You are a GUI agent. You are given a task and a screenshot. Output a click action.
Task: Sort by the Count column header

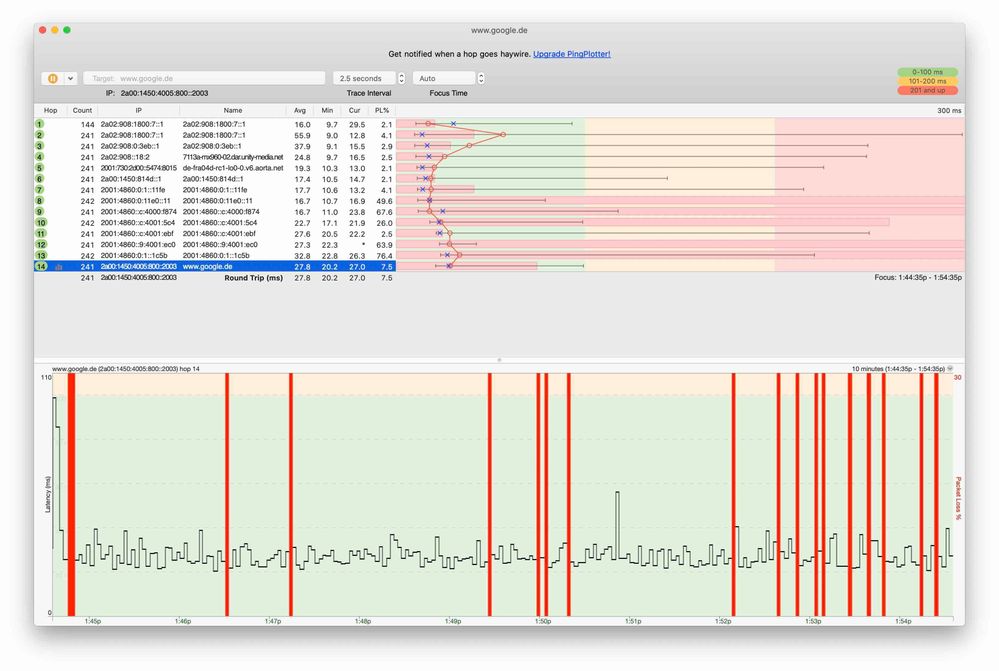82,110
